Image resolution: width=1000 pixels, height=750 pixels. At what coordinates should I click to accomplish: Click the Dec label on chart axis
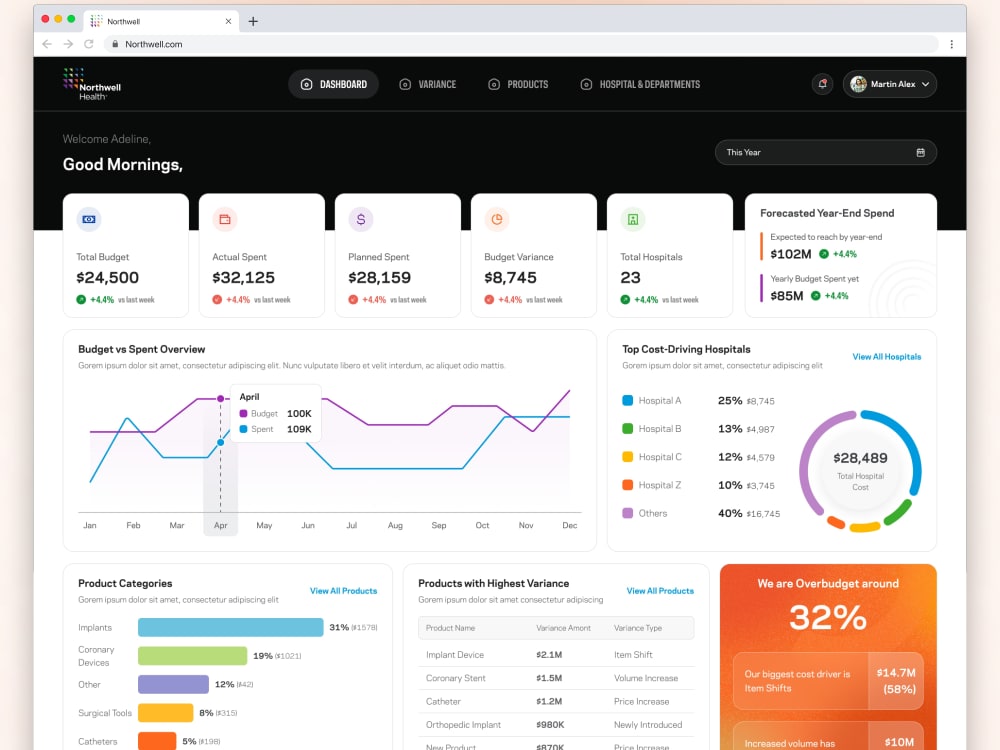pyautogui.click(x=570, y=526)
